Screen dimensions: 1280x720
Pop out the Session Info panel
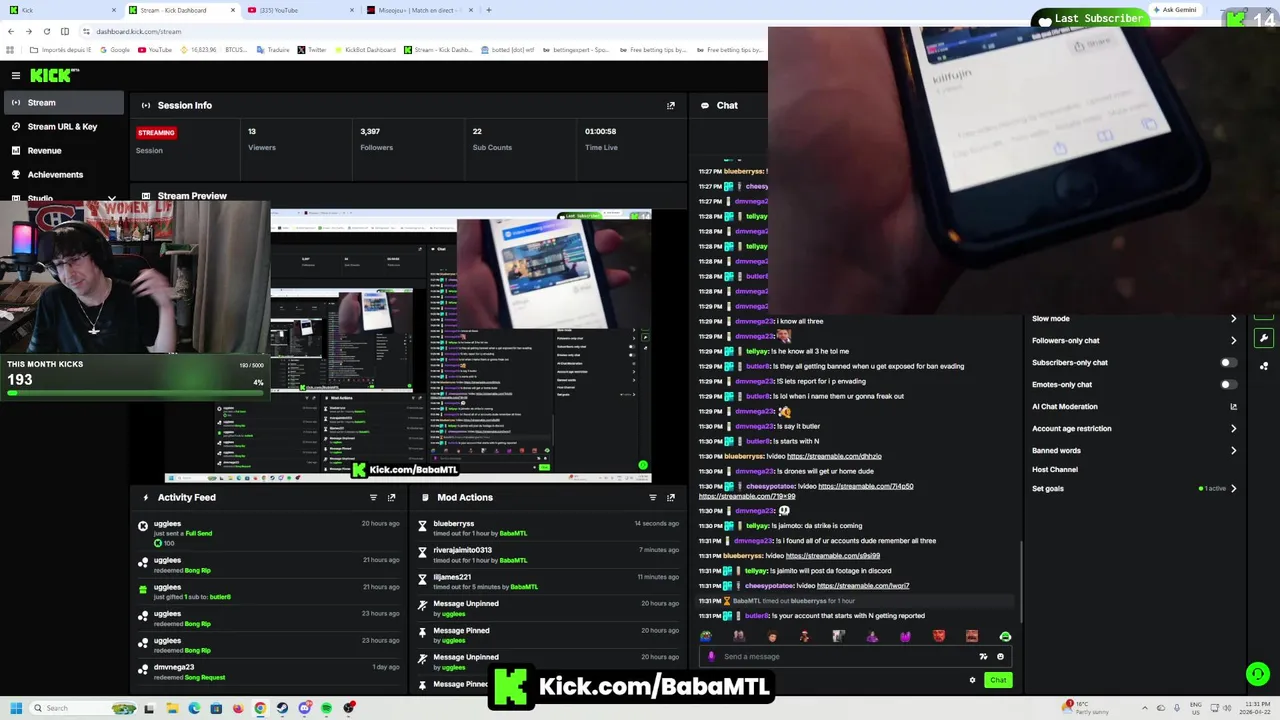point(671,105)
